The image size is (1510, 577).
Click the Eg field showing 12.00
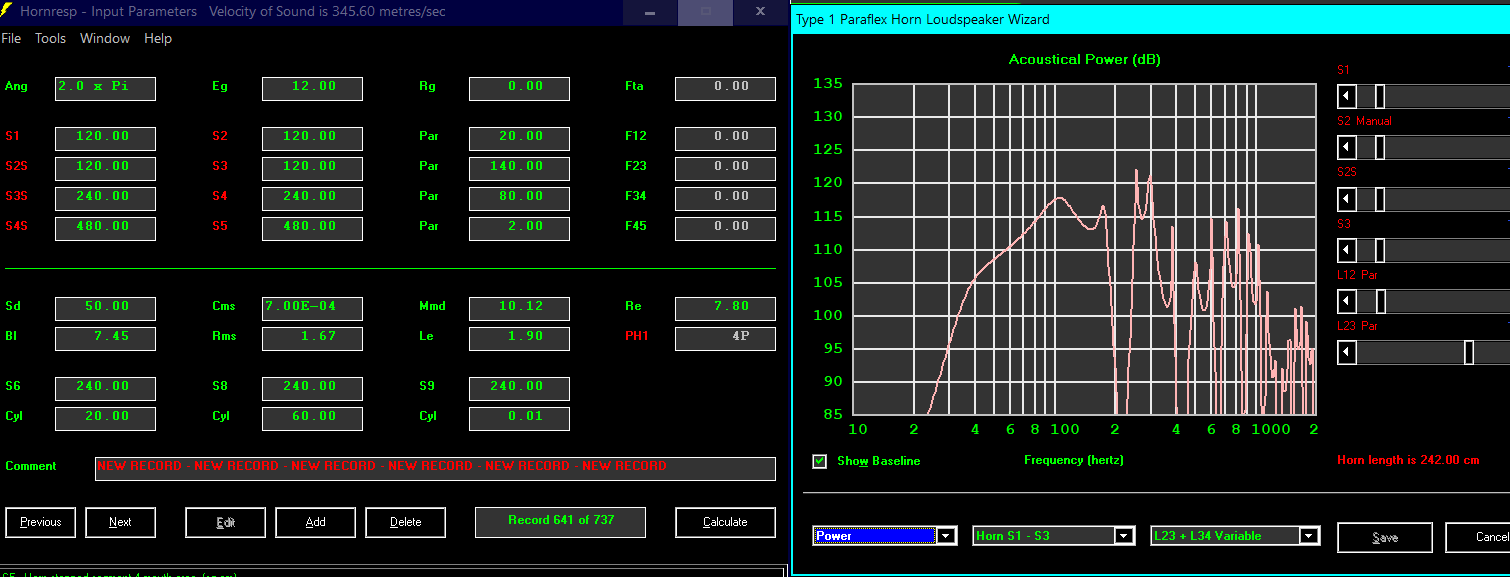point(312,88)
